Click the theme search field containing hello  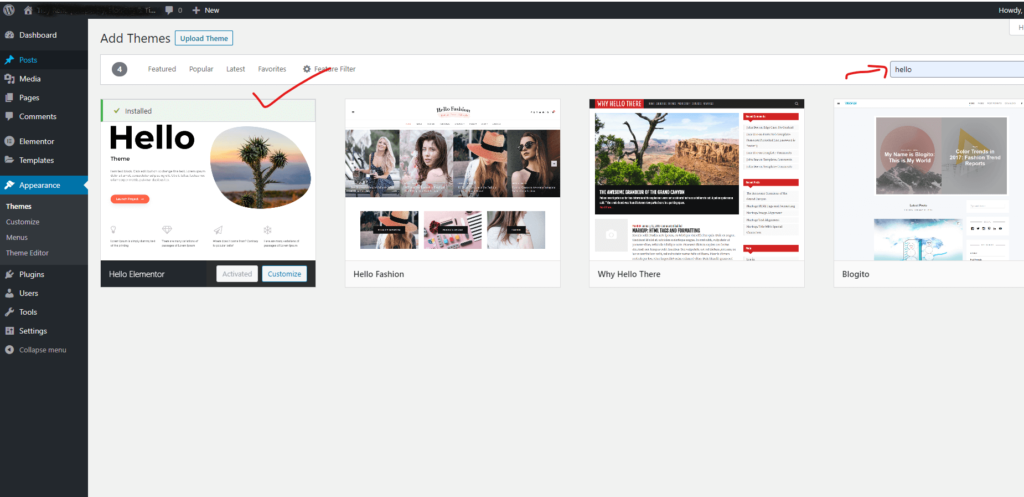point(957,69)
